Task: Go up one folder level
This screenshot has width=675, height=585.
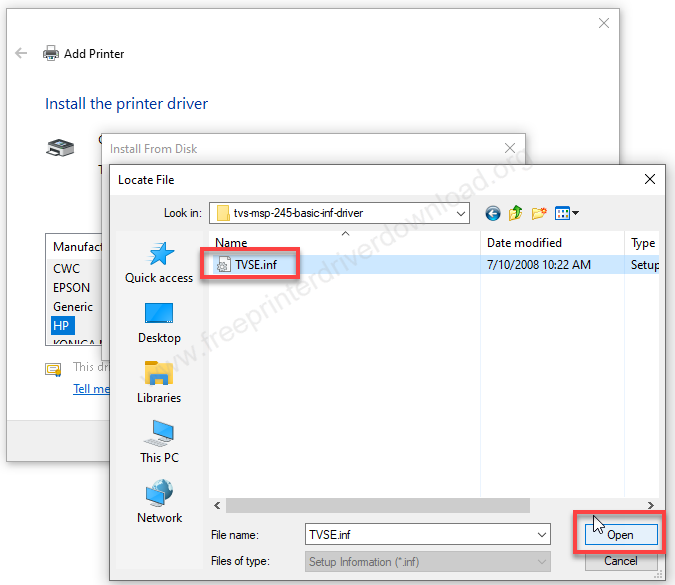Action: [x=516, y=213]
